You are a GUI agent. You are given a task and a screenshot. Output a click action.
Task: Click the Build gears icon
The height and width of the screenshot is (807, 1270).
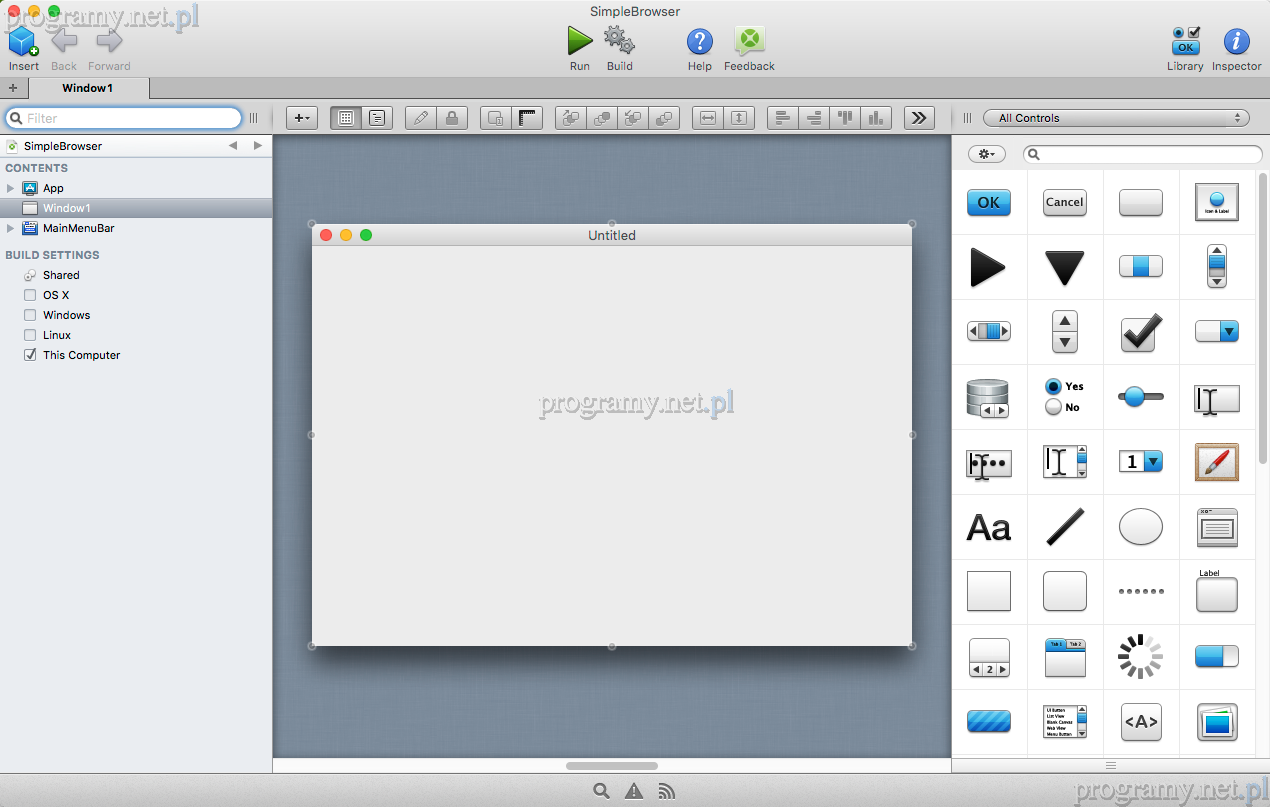(619, 42)
